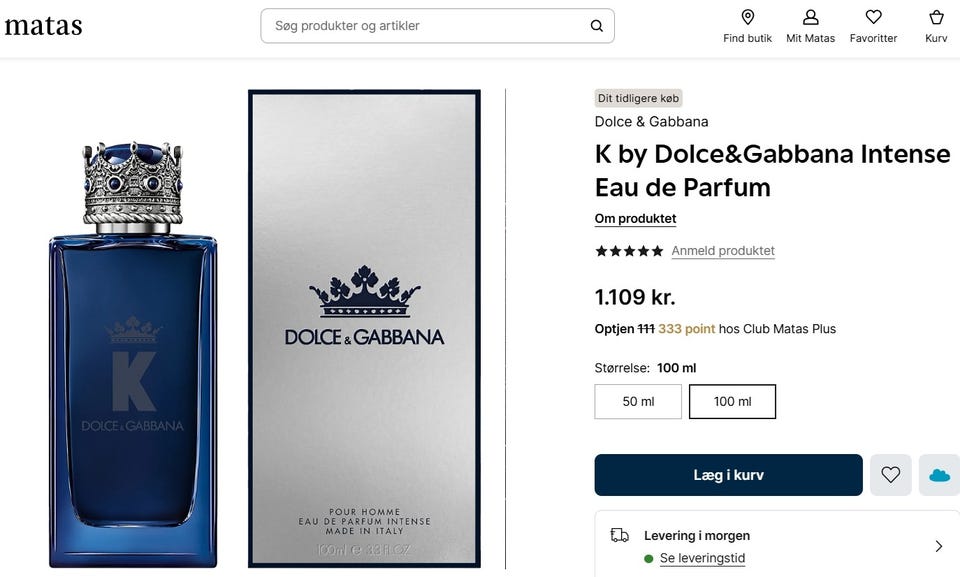Expand delivery details chevron arrow
This screenshot has height=577, width=960.
(938, 546)
